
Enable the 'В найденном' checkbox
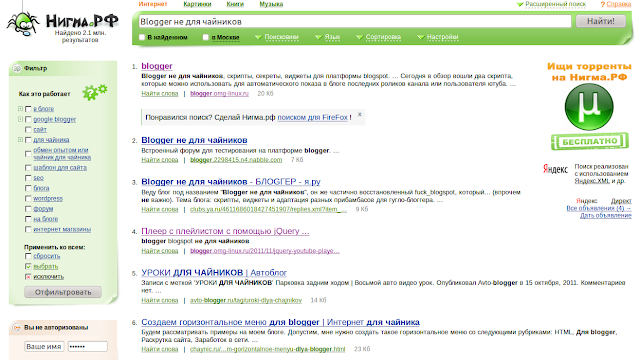tap(142, 37)
